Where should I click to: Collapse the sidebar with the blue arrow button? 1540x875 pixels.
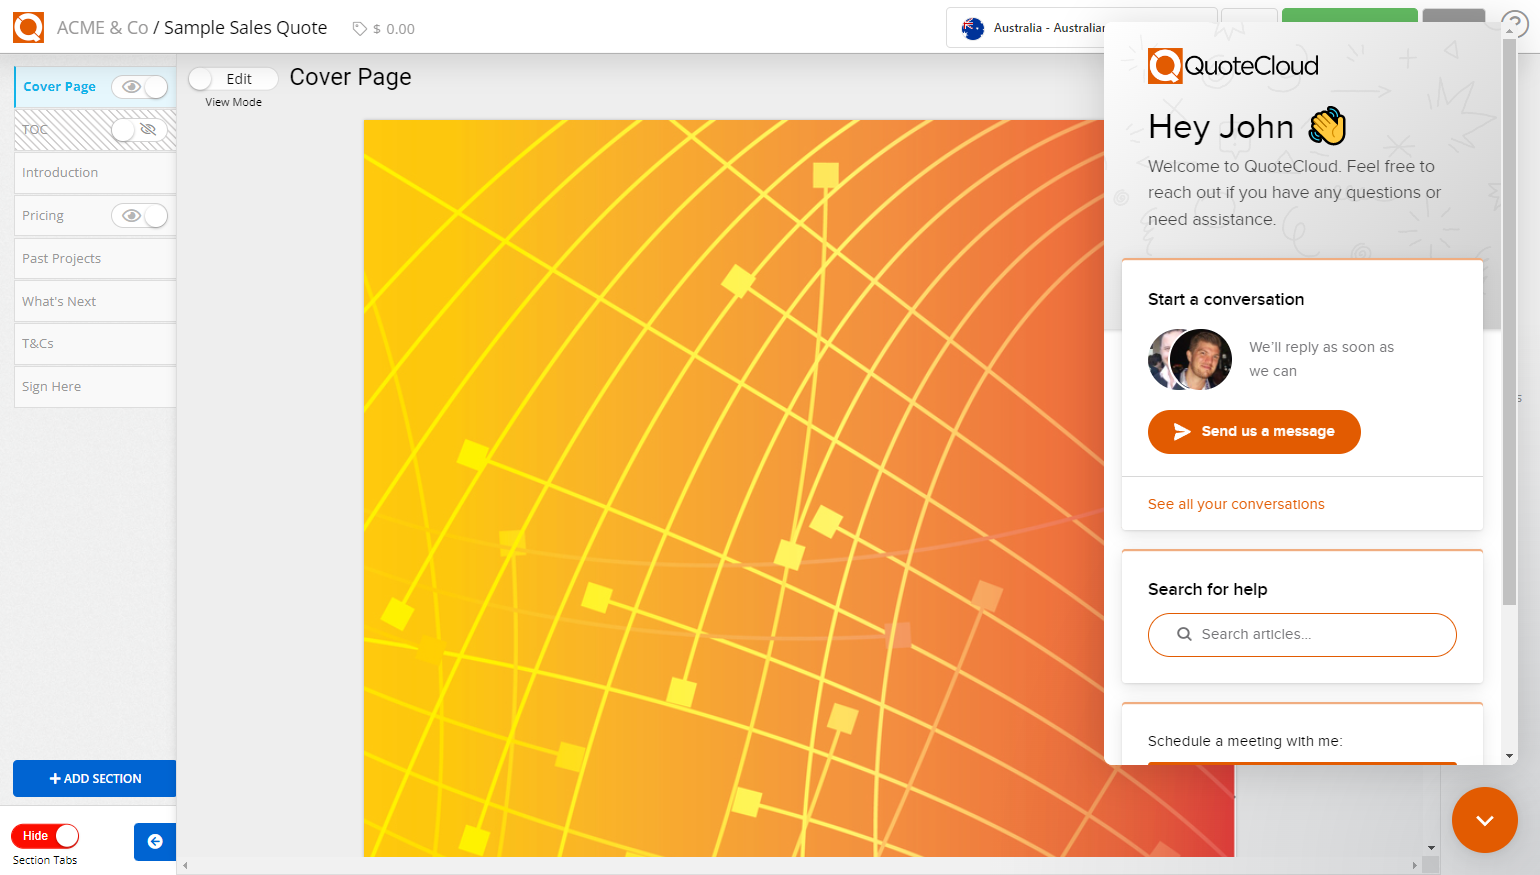(x=155, y=842)
